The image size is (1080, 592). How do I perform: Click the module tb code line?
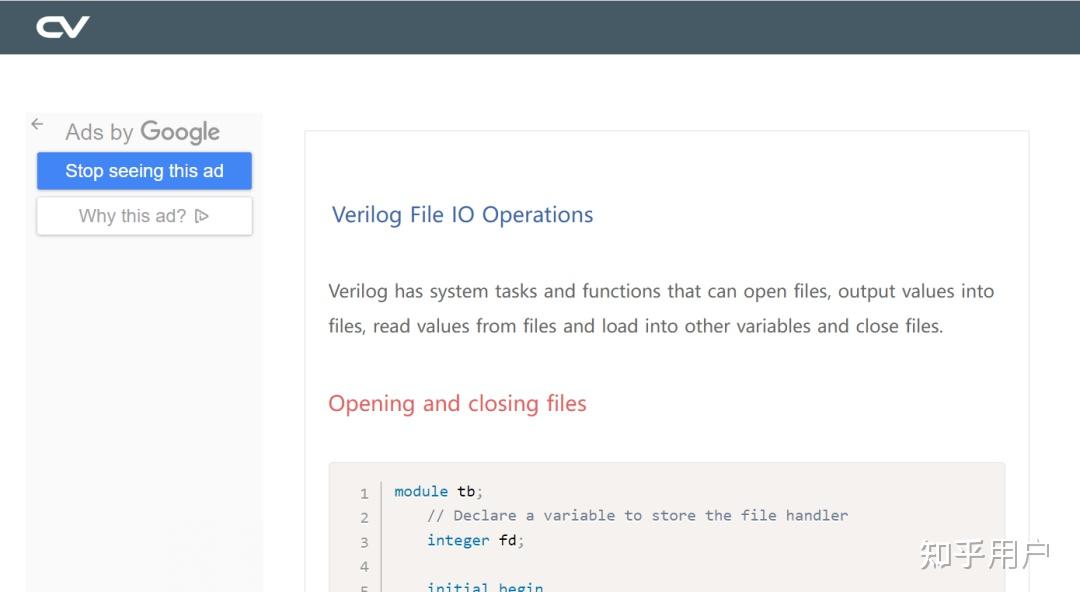(x=439, y=491)
